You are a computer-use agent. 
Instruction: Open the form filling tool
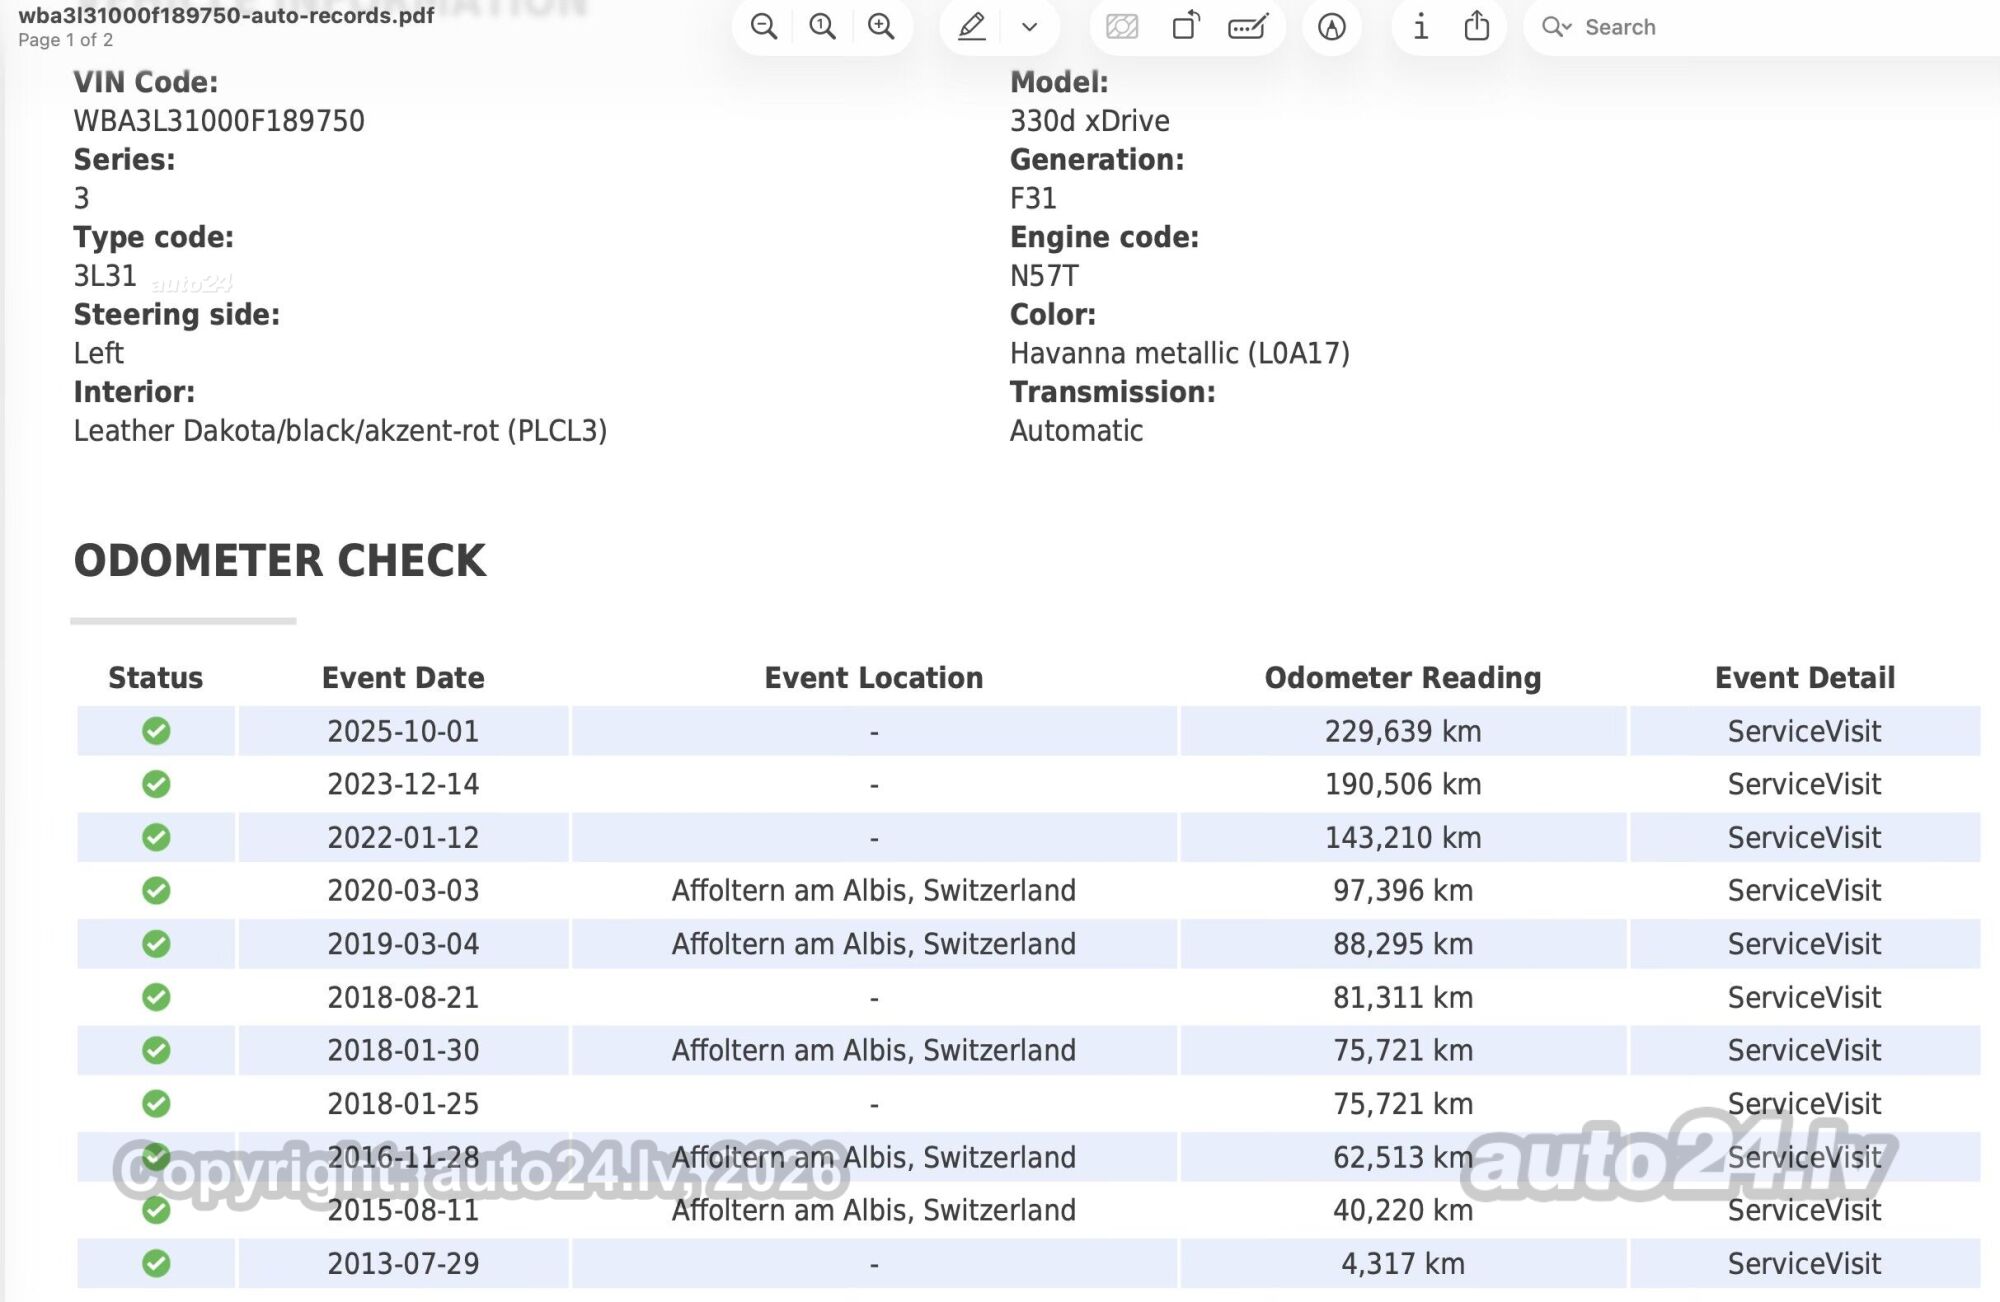click(1248, 27)
